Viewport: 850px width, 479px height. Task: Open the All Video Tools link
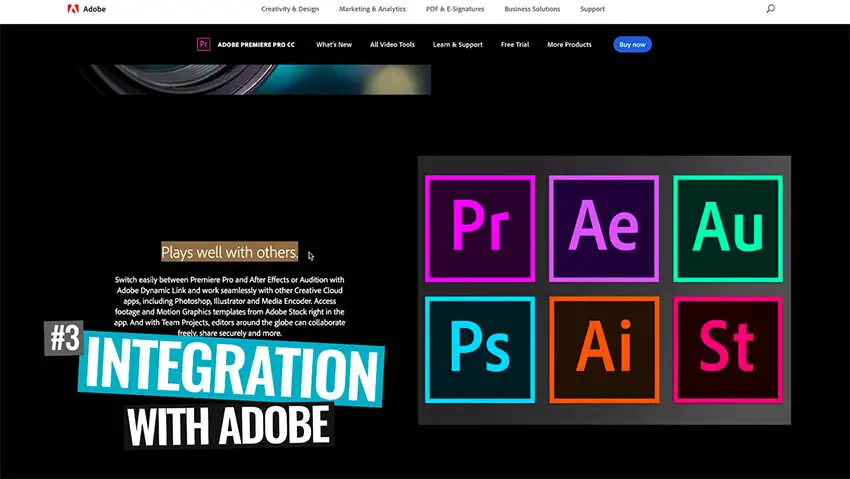tap(392, 44)
